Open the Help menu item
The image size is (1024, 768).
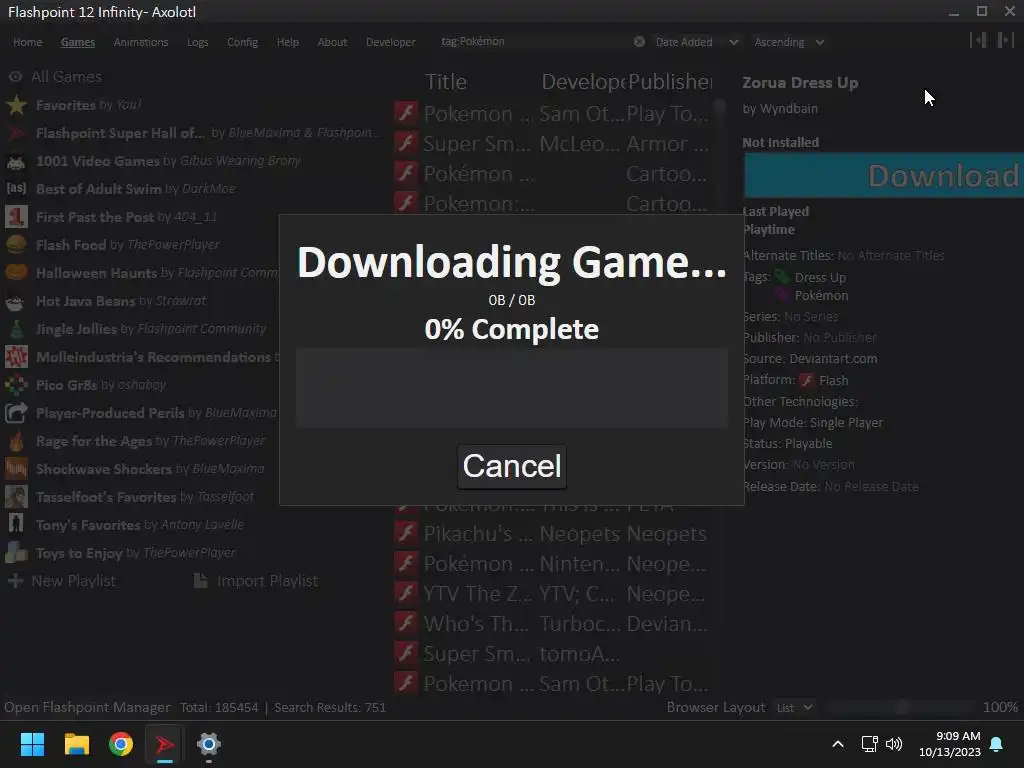tap(287, 42)
